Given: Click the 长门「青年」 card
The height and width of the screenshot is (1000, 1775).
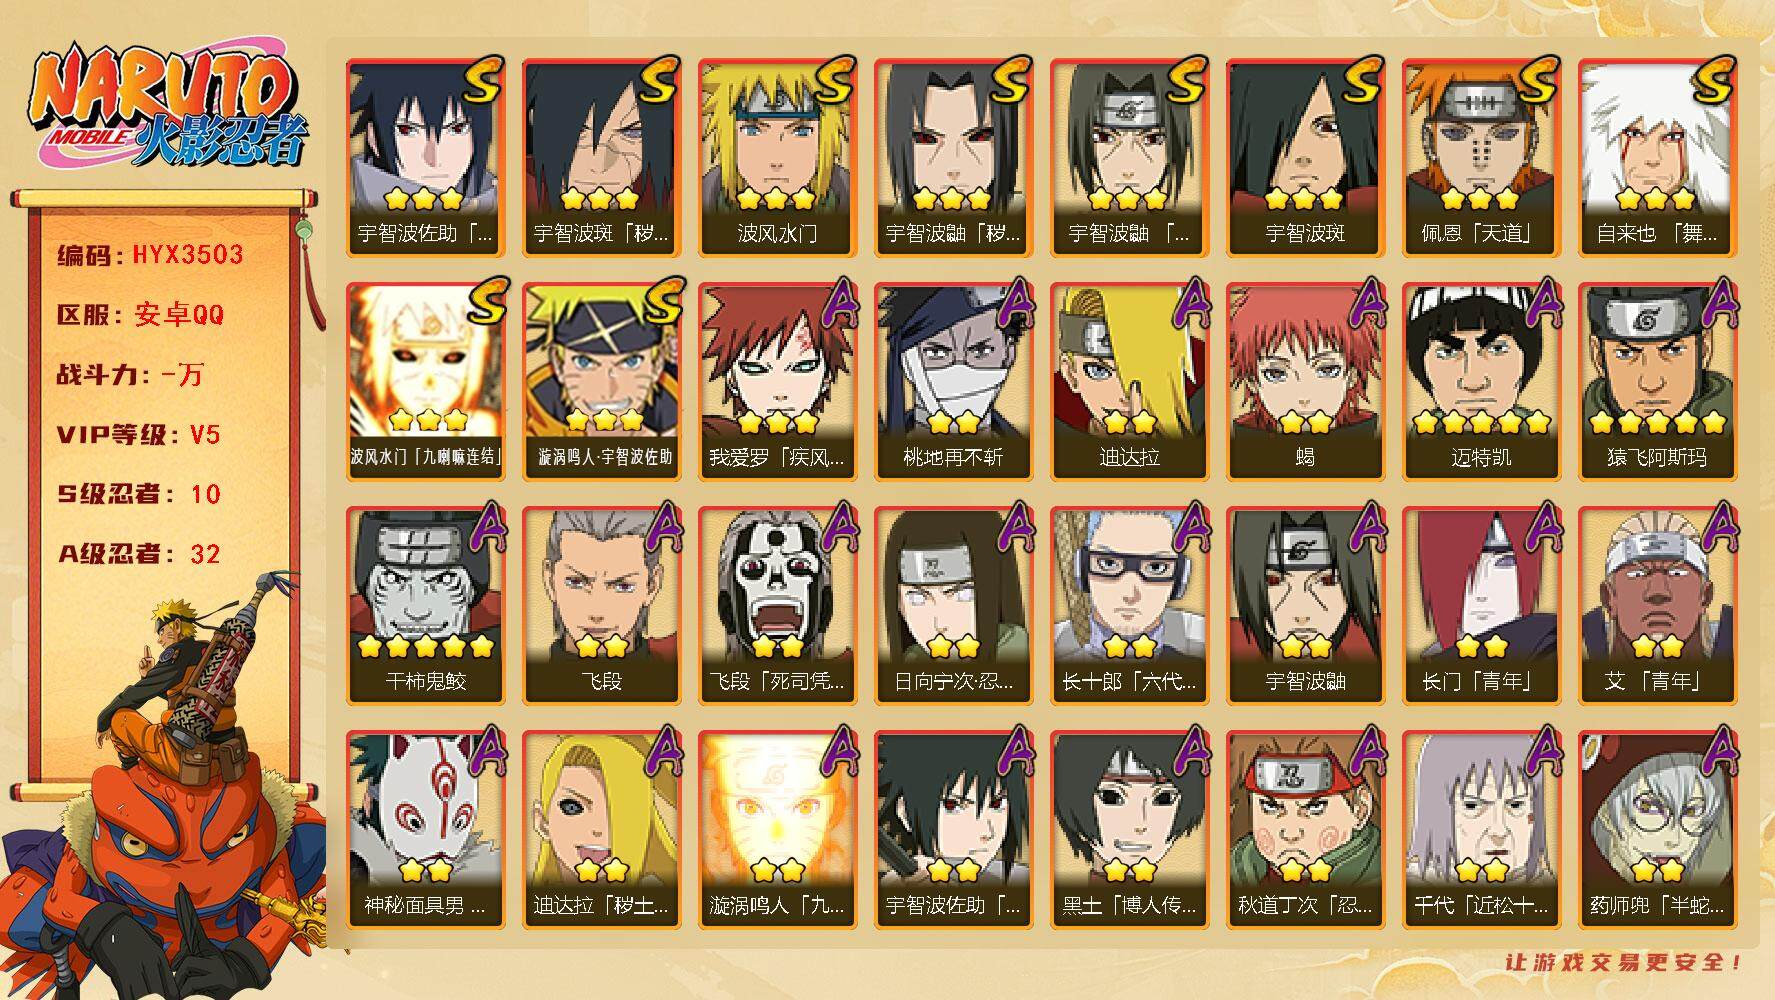Looking at the screenshot, I should (x=1481, y=605).
